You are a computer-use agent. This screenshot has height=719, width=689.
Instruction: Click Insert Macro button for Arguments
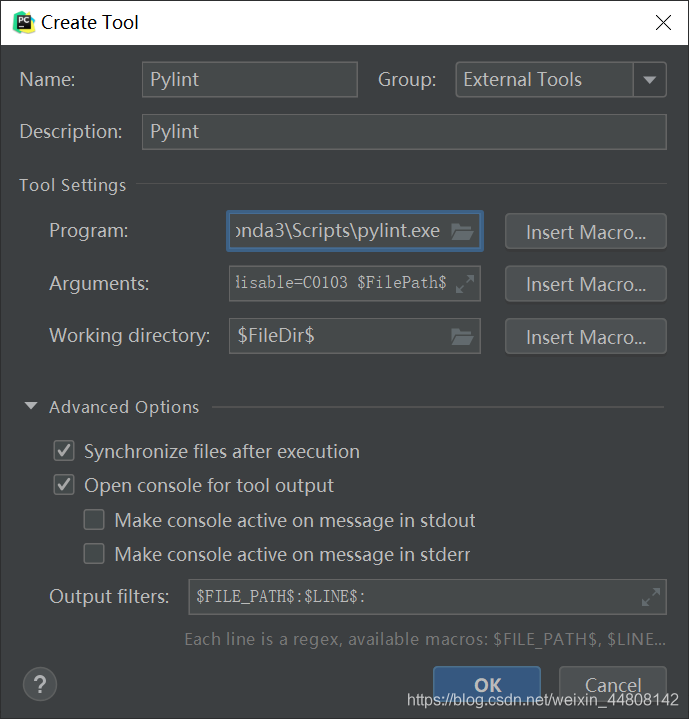pyautogui.click(x=586, y=284)
